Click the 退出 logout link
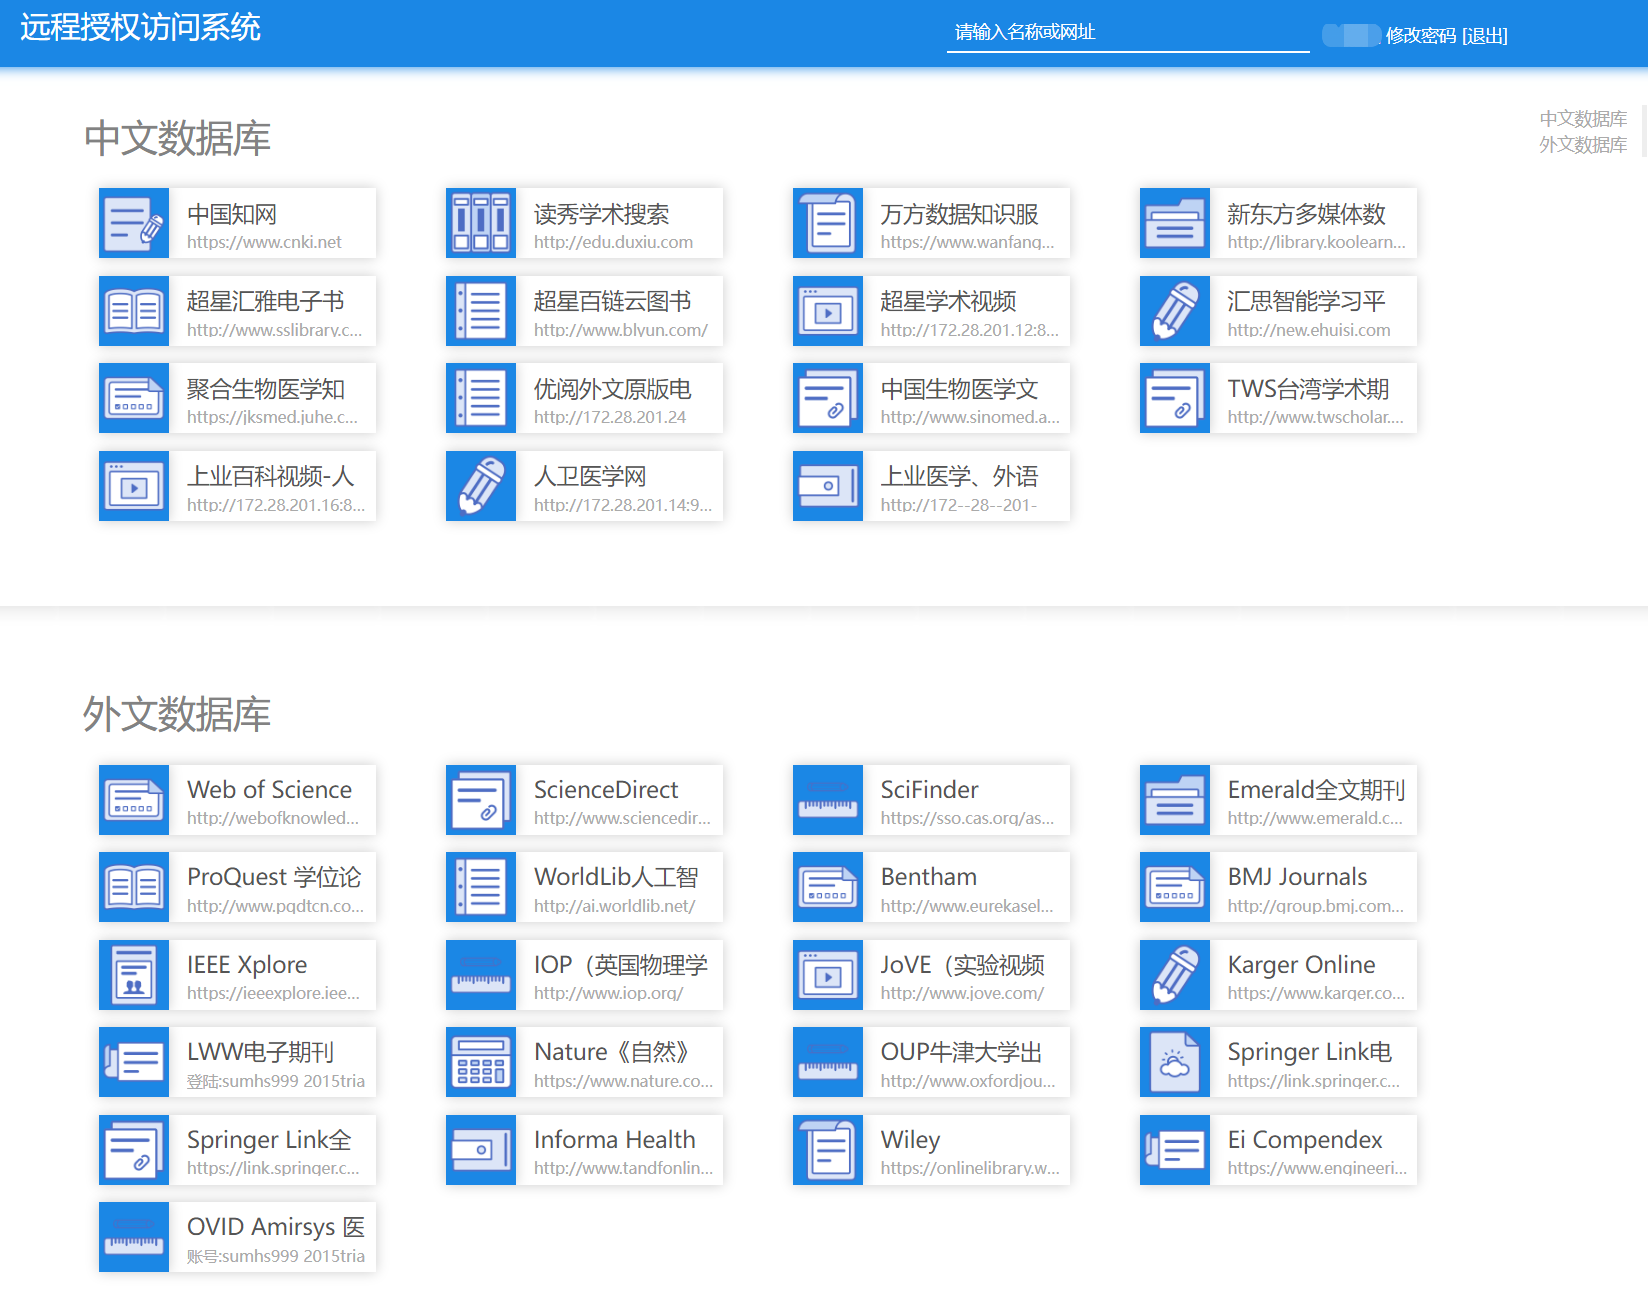 point(1485,36)
